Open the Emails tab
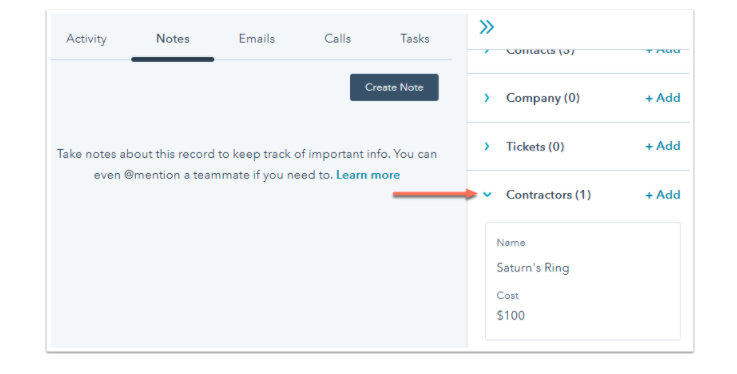Screen dimensions: 737x374 coord(257,39)
